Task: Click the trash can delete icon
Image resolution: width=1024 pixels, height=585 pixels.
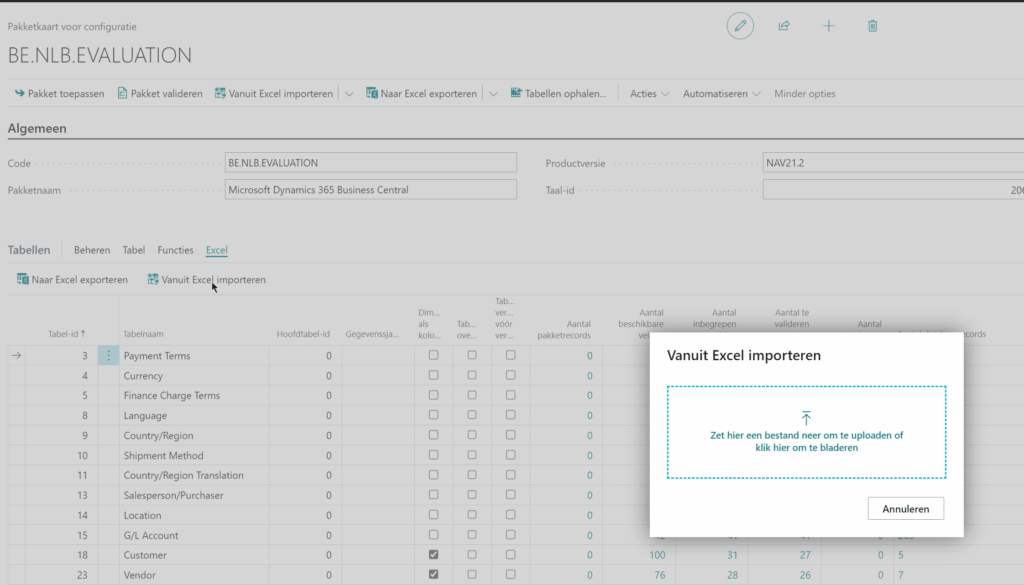Action: (872, 26)
